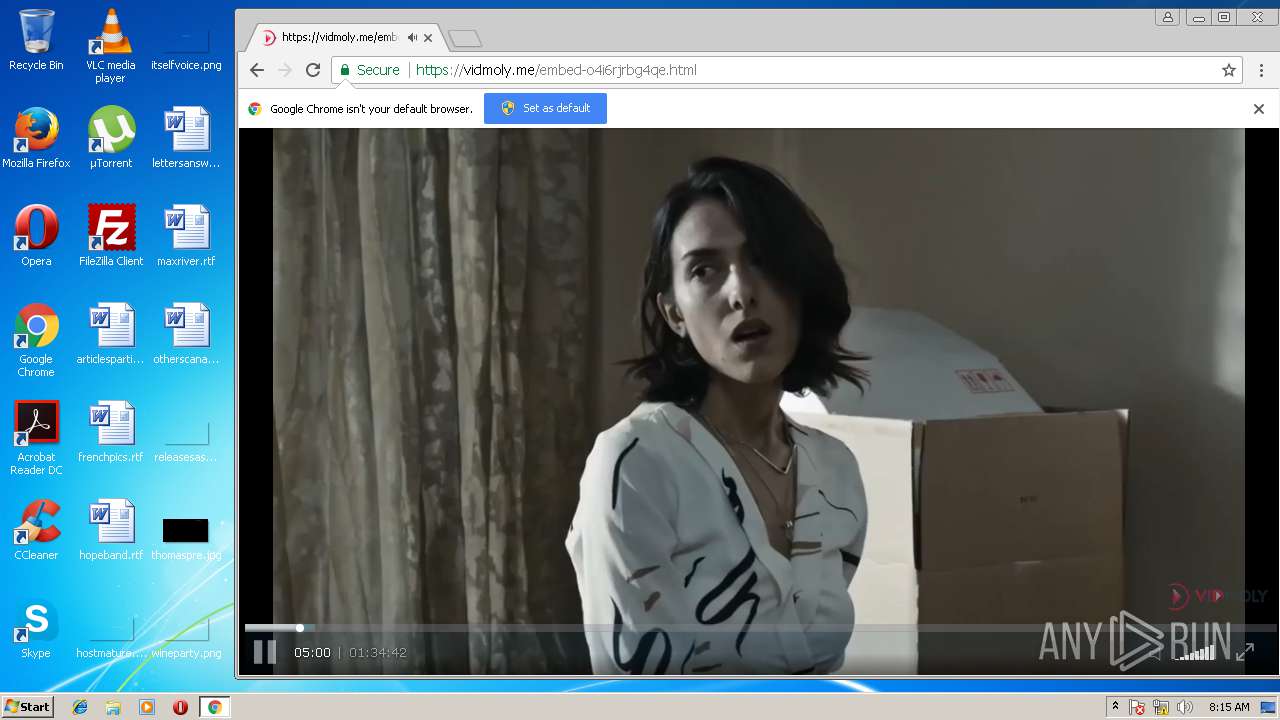Launch FileZilla Client shortcut

(x=111, y=236)
